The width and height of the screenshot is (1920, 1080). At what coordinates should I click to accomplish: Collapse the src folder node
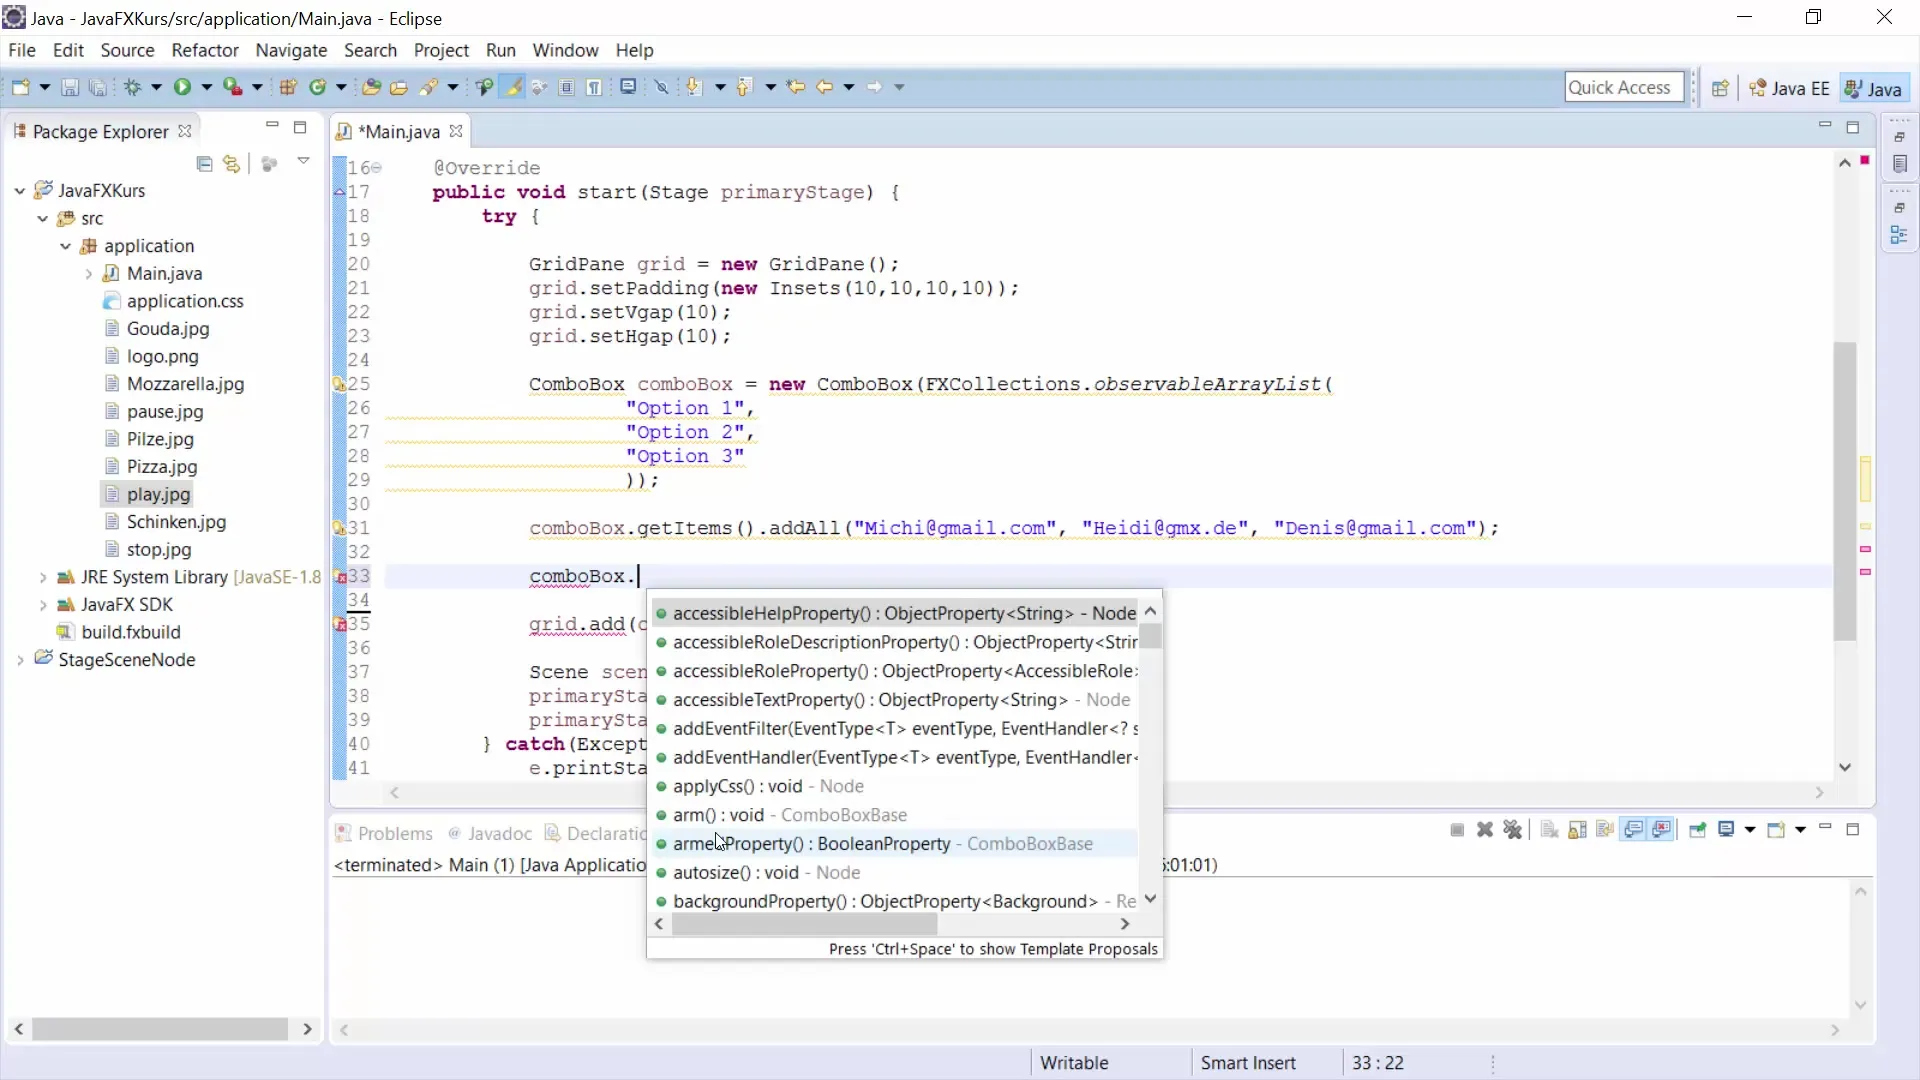pyautogui.click(x=43, y=219)
